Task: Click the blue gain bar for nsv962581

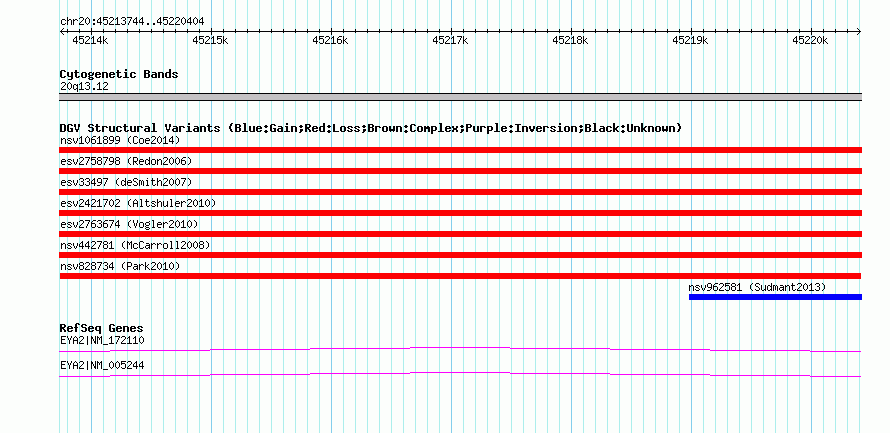Action: (x=775, y=297)
